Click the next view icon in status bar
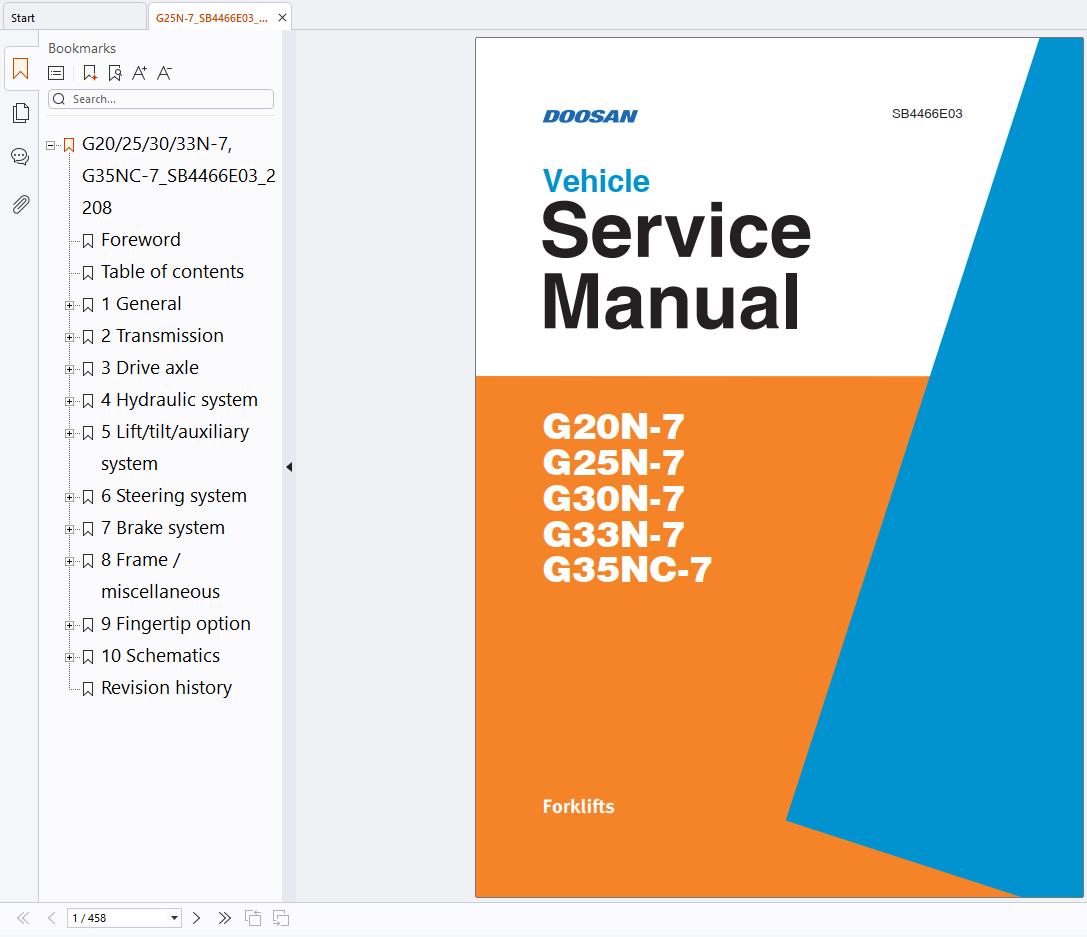Image resolution: width=1087 pixels, height=937 pixels. point(281,918)
